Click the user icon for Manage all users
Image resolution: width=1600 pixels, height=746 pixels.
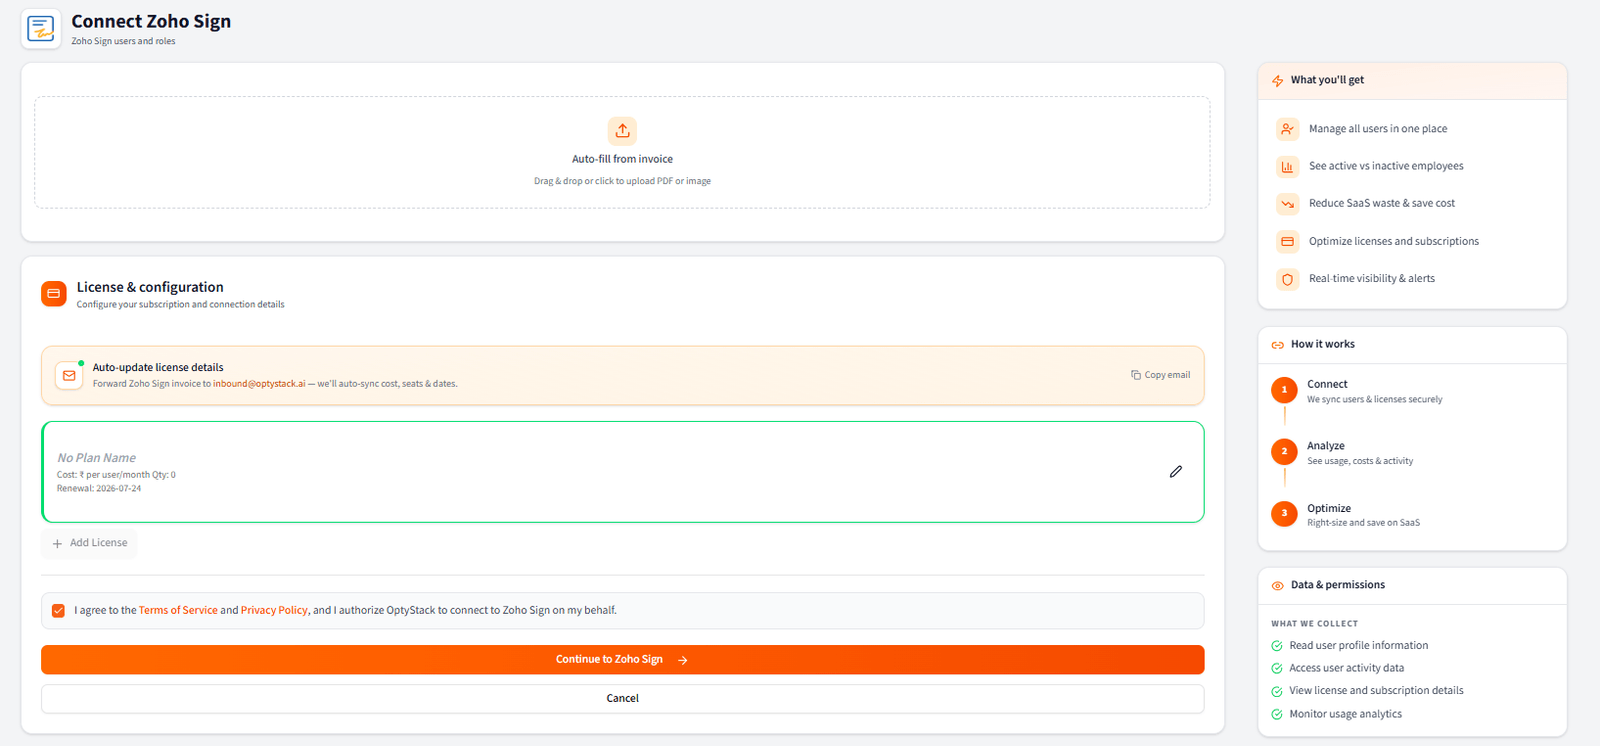tap(1287, 129)
